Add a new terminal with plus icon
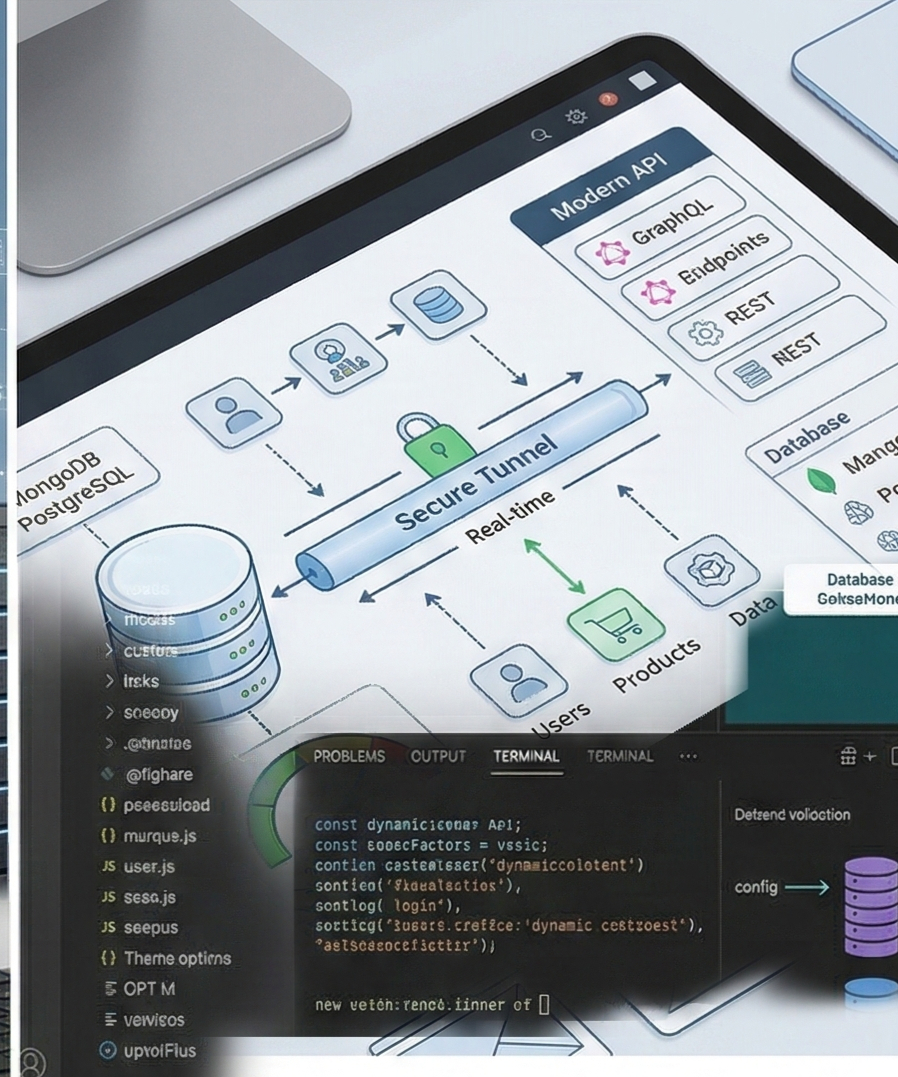Viewport: 898px width, 1077px height. (870, 756)
